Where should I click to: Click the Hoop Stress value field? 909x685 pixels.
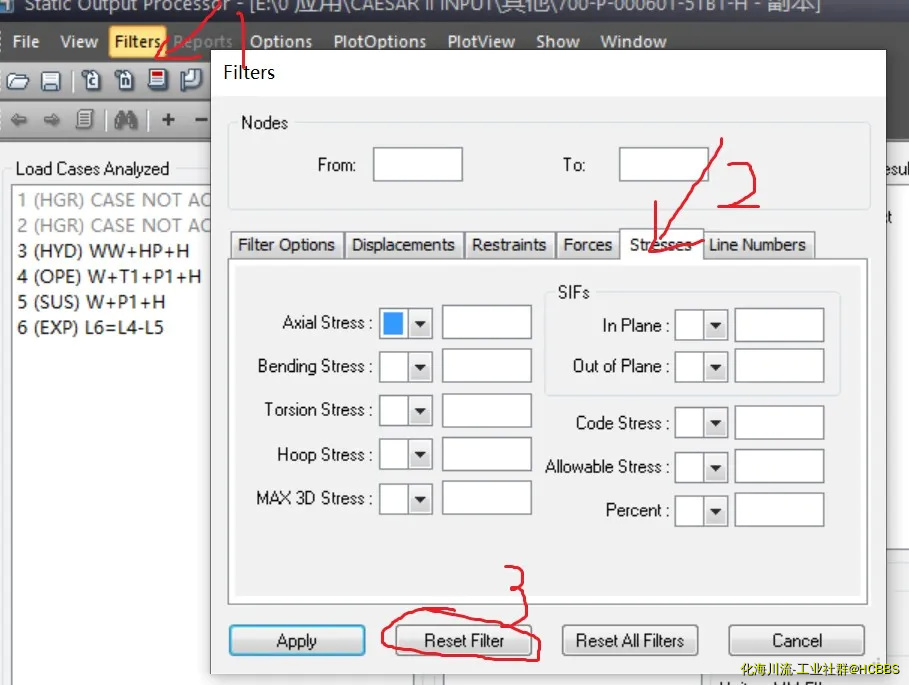coord(486,454)
